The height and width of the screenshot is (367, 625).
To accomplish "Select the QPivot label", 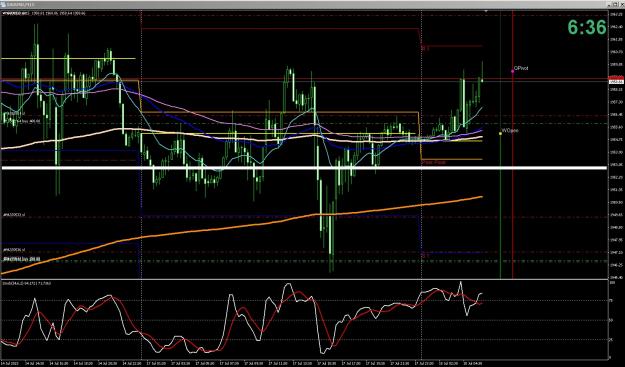I will [x=521, y=68].
